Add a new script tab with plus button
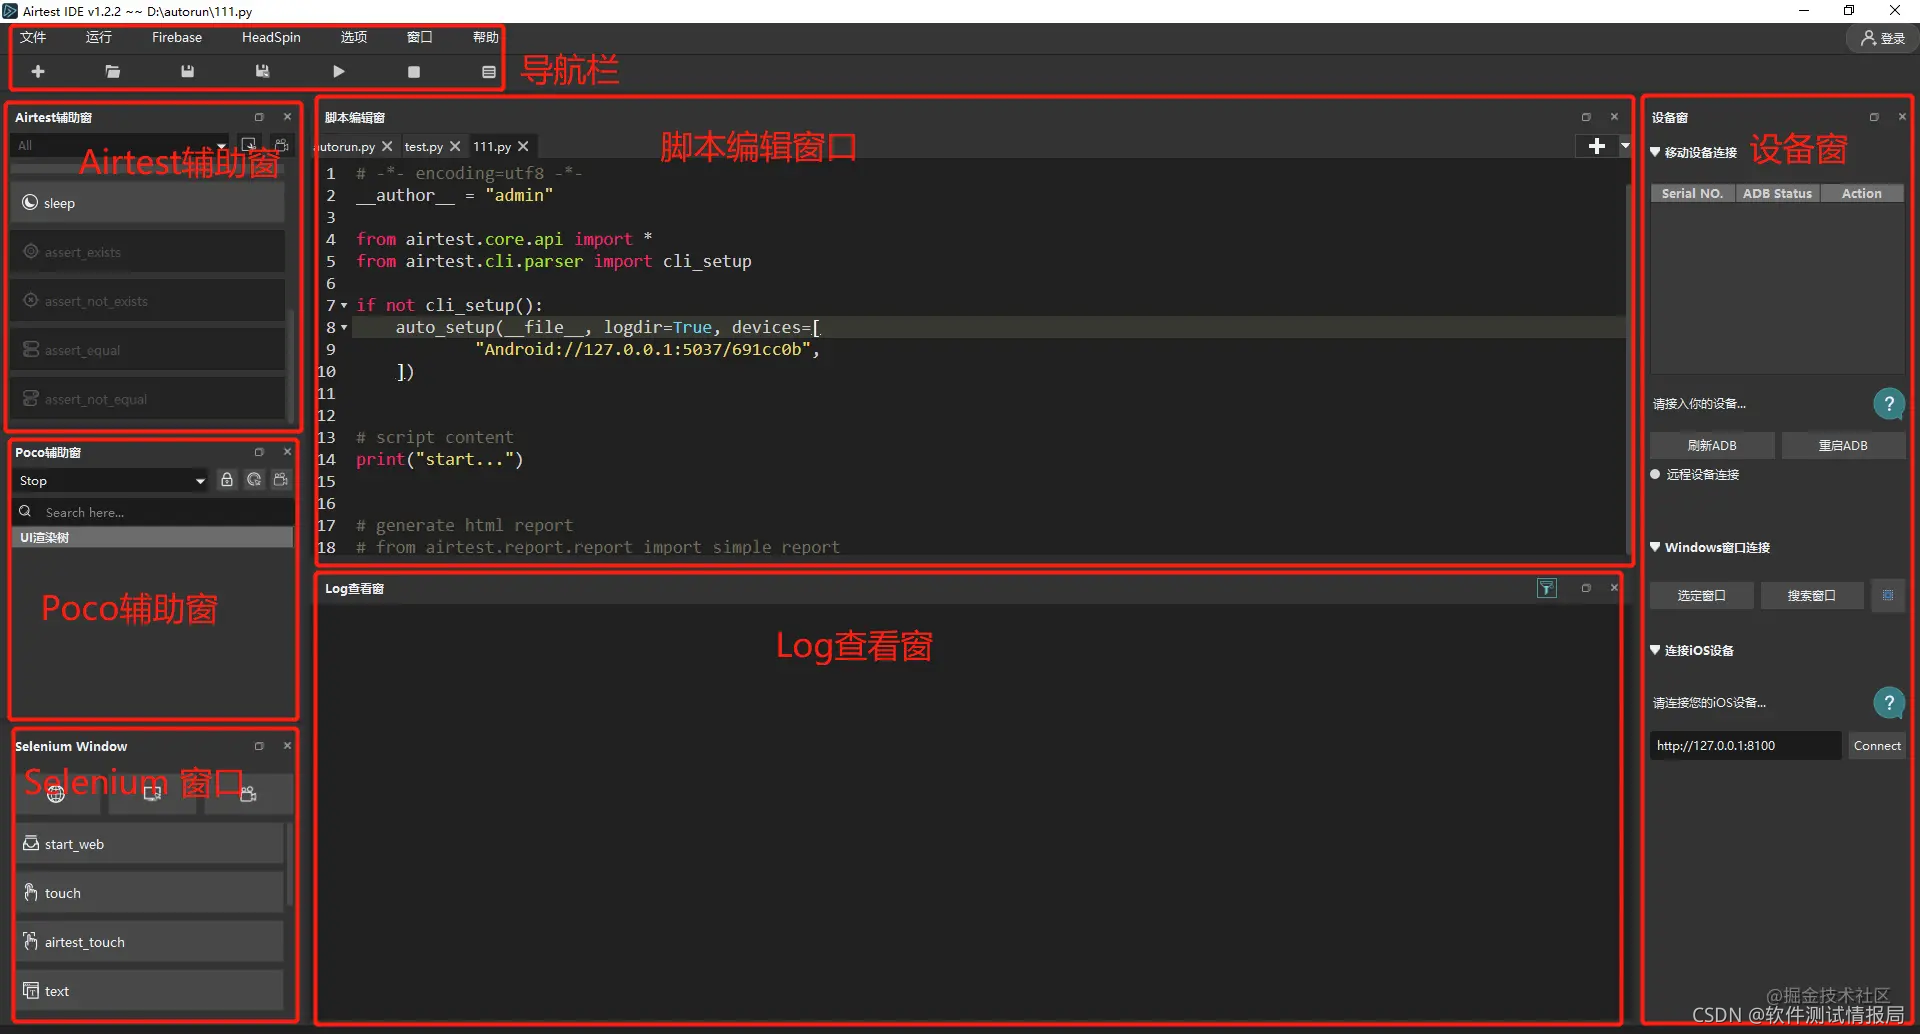1920x1034 pixels. pyautogui.click(x=1596, y=146)
